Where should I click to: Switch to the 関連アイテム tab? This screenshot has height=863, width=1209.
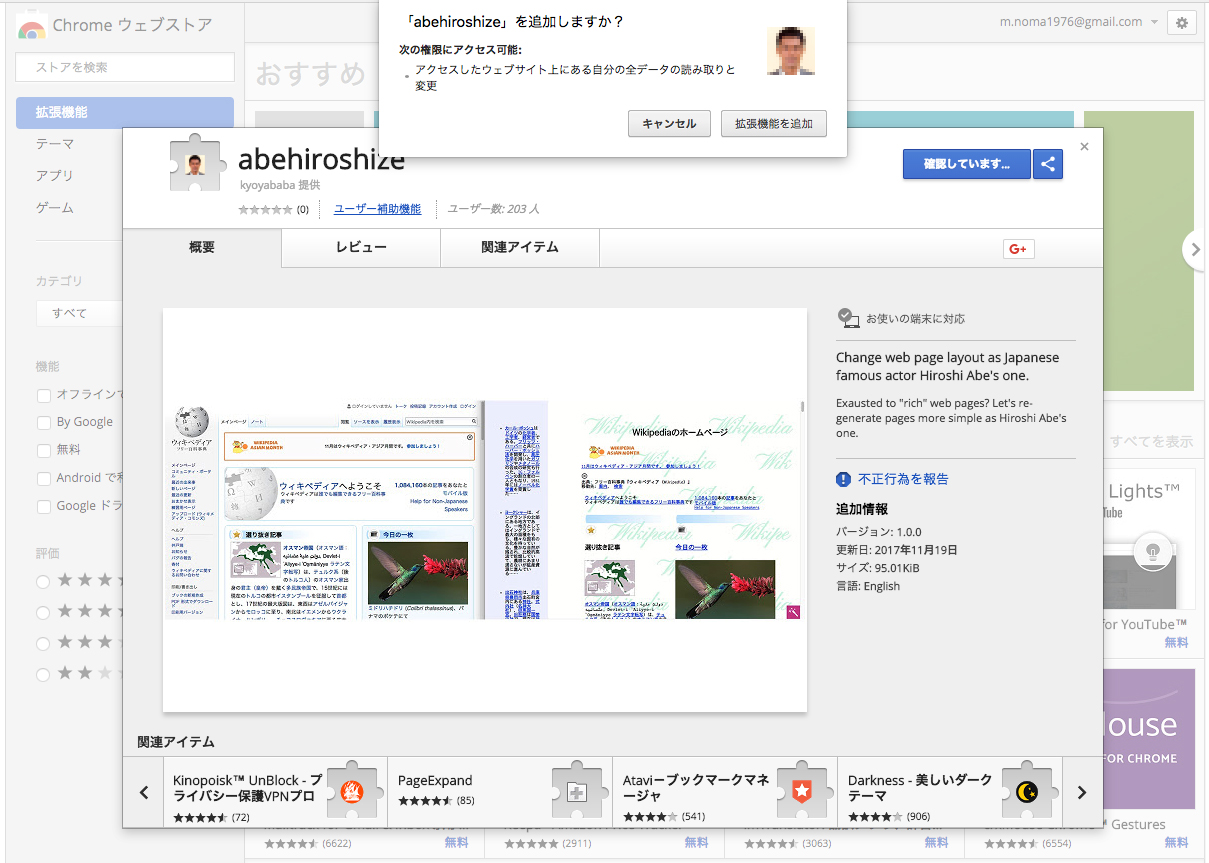pos(520,247)
